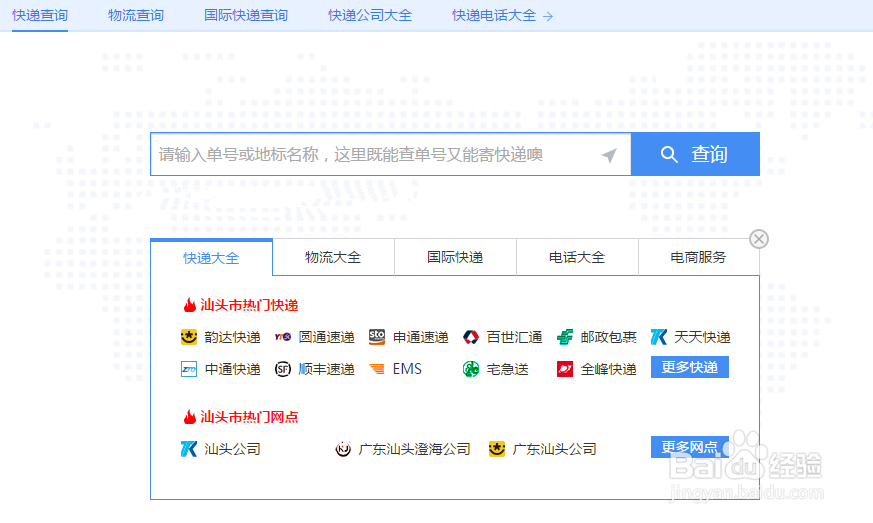Click the ZJS (宅急送) green logo icon
The width and height of the screenshot is (873, 523).
click(x=471, y=369)
